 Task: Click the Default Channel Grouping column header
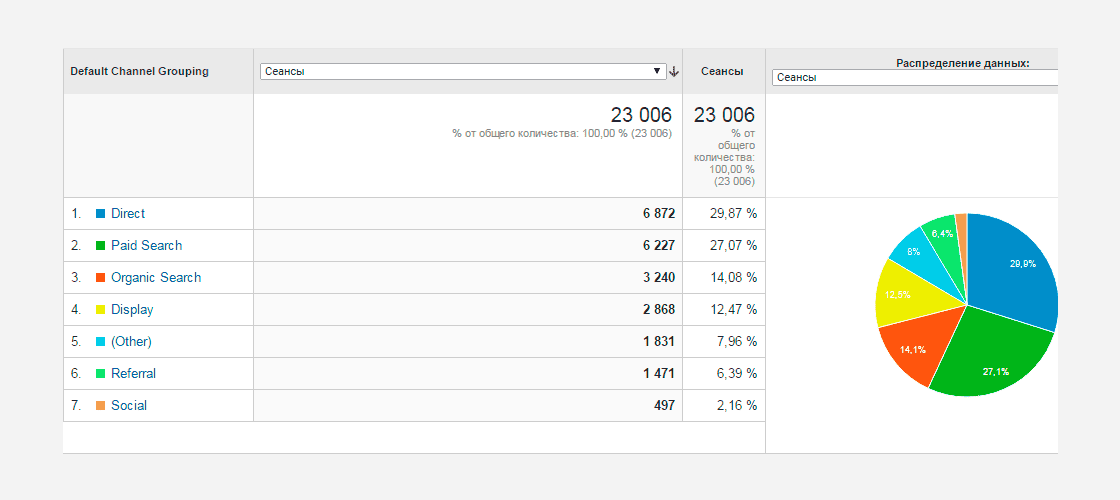click(x=139, y=71)
